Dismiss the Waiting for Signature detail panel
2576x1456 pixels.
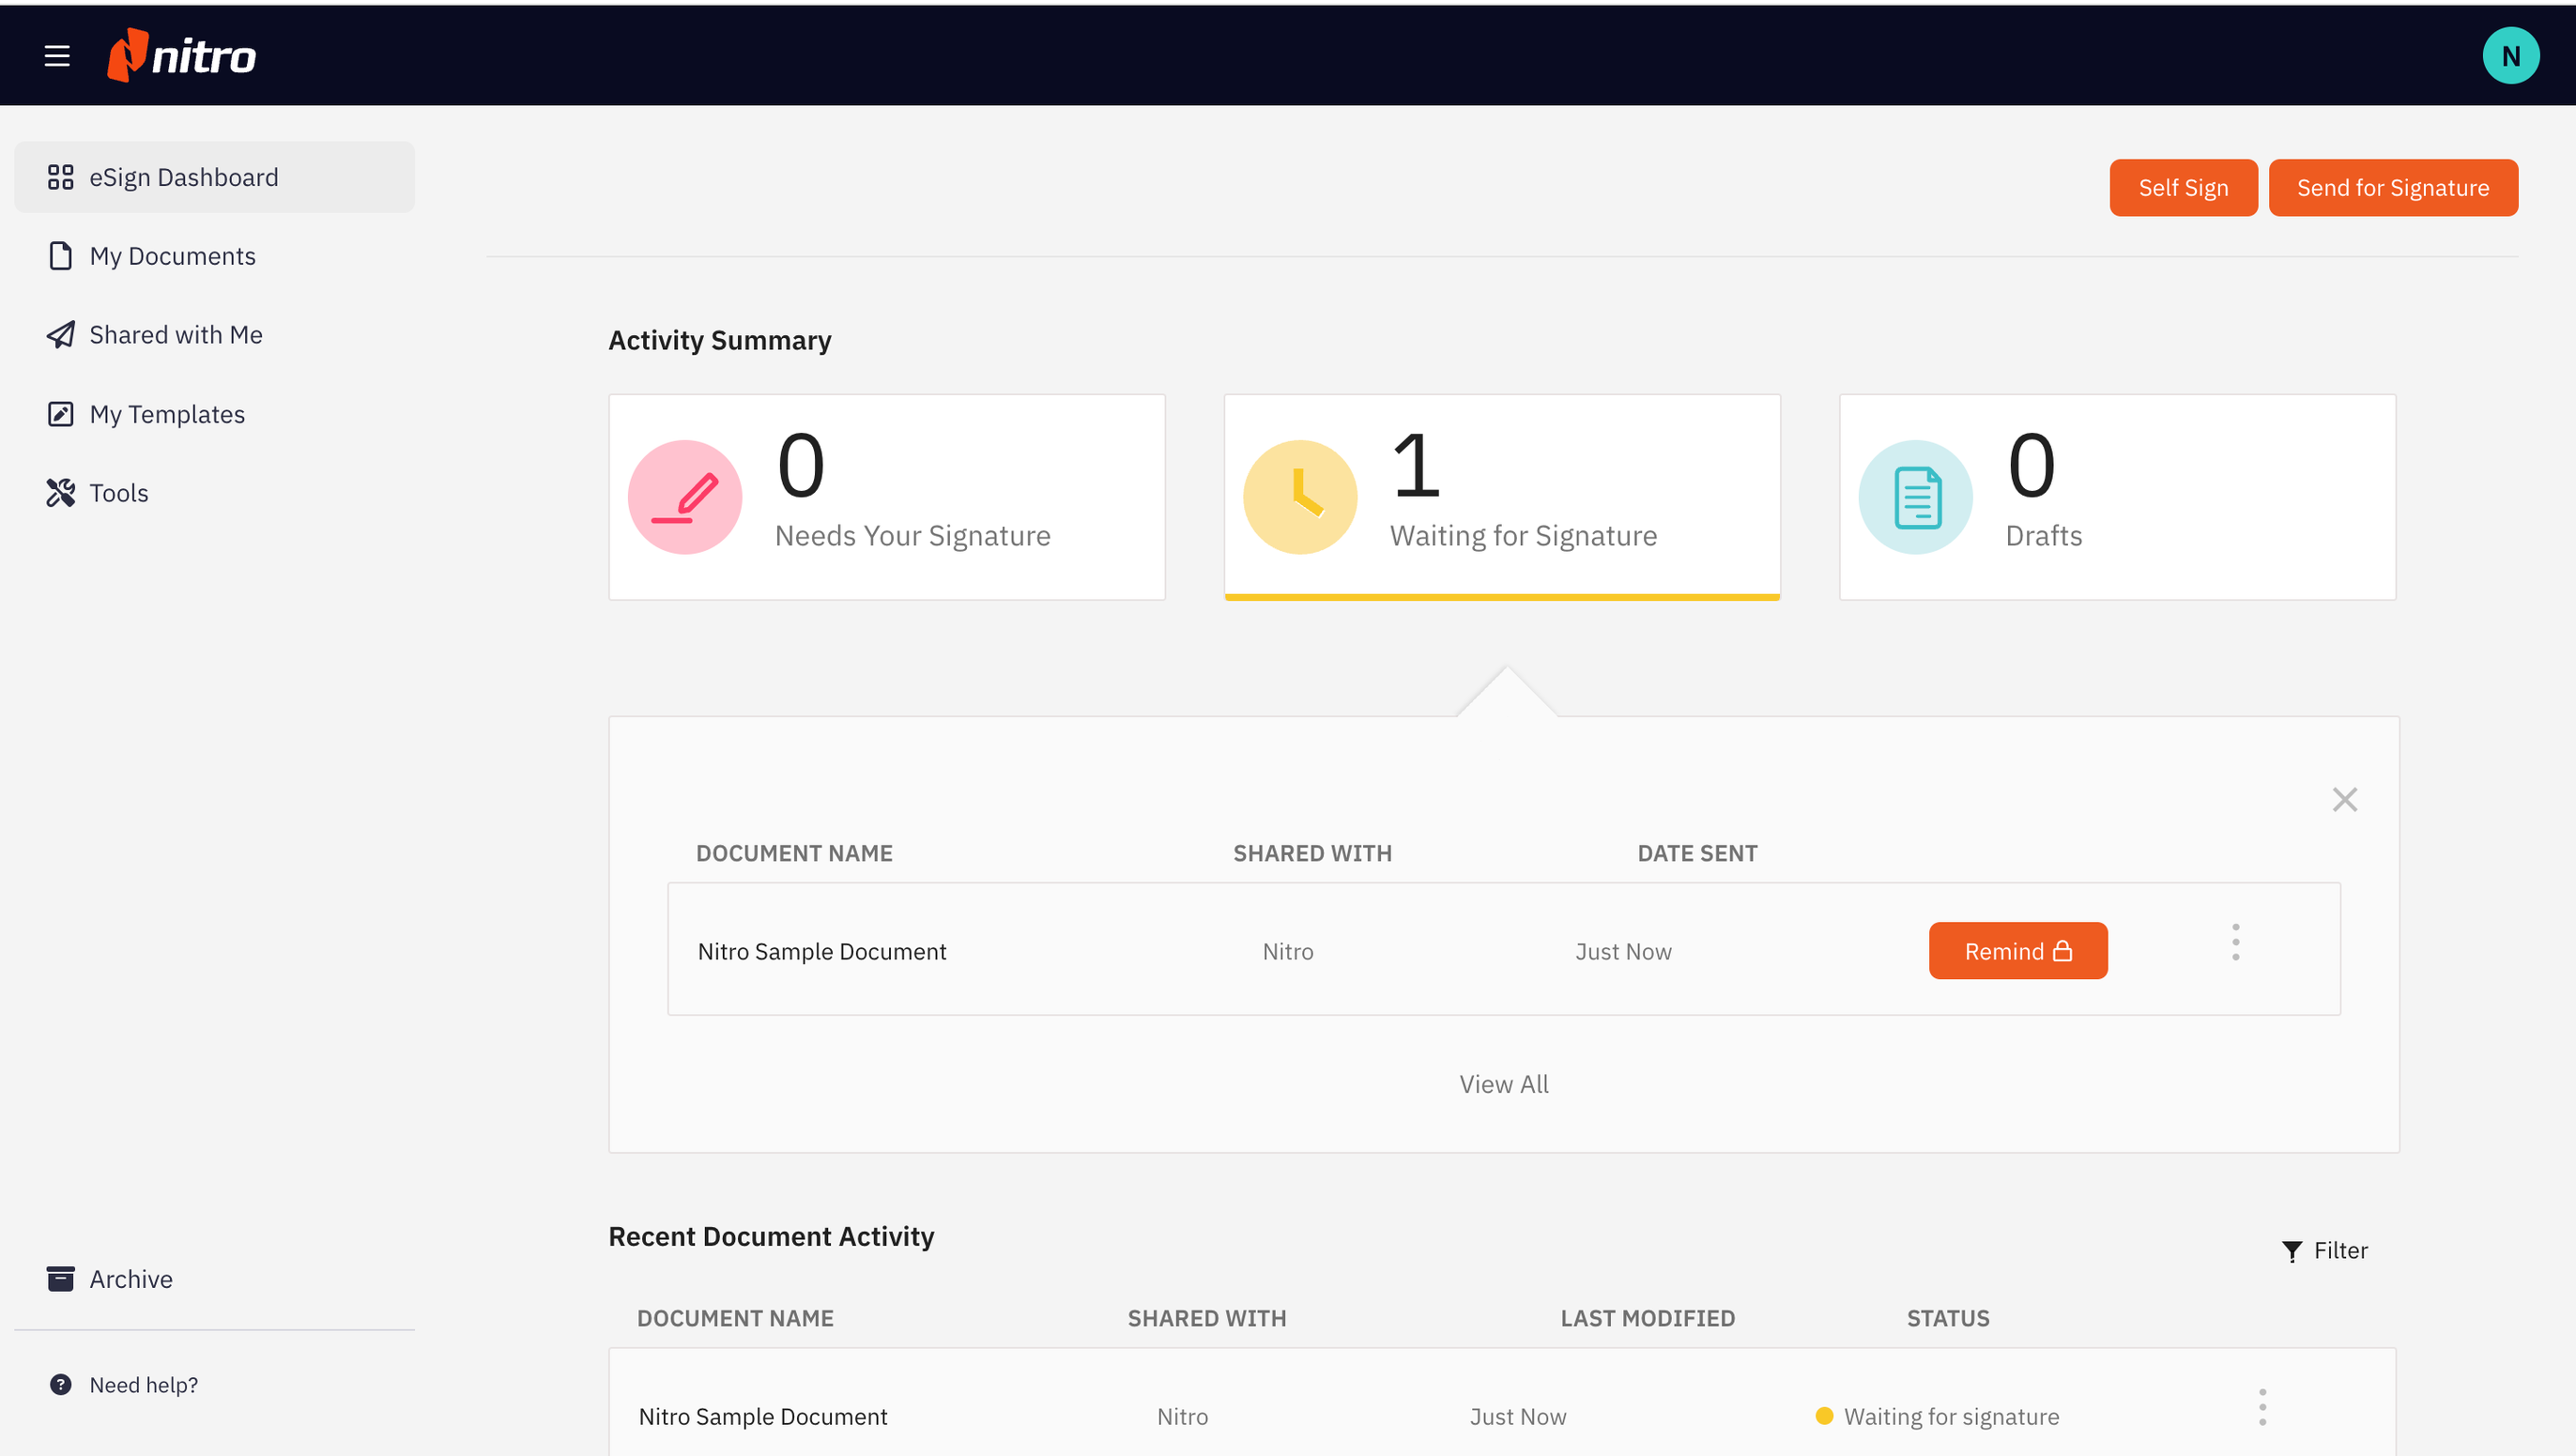(2344, 799)
